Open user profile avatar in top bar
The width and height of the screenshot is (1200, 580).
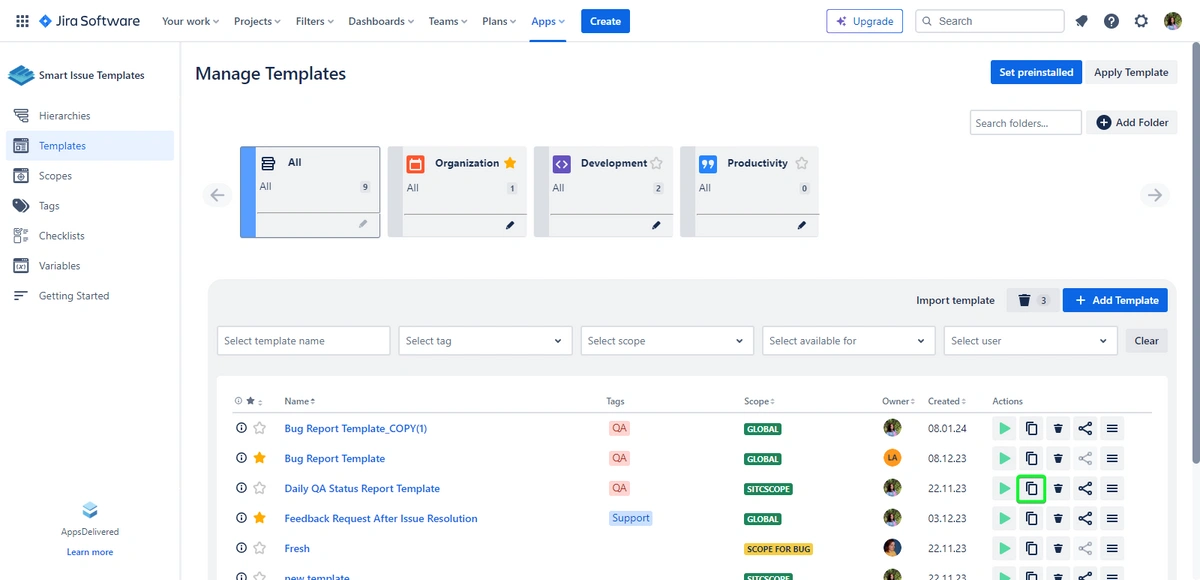coord(1173,21)
